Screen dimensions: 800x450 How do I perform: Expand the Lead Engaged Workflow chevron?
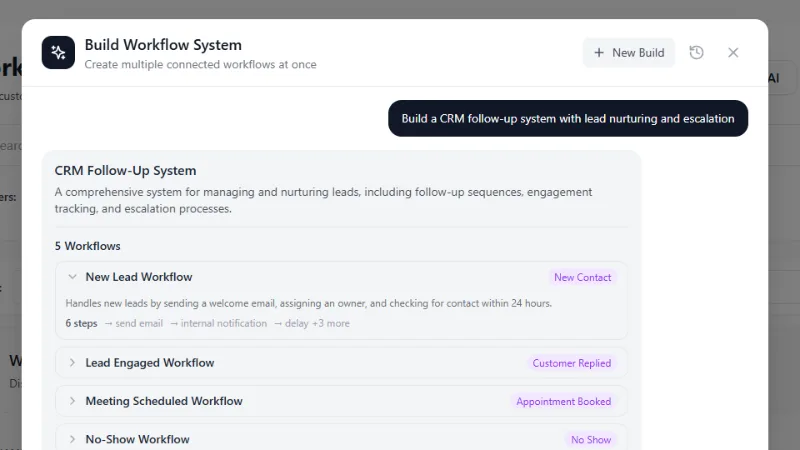72,363
